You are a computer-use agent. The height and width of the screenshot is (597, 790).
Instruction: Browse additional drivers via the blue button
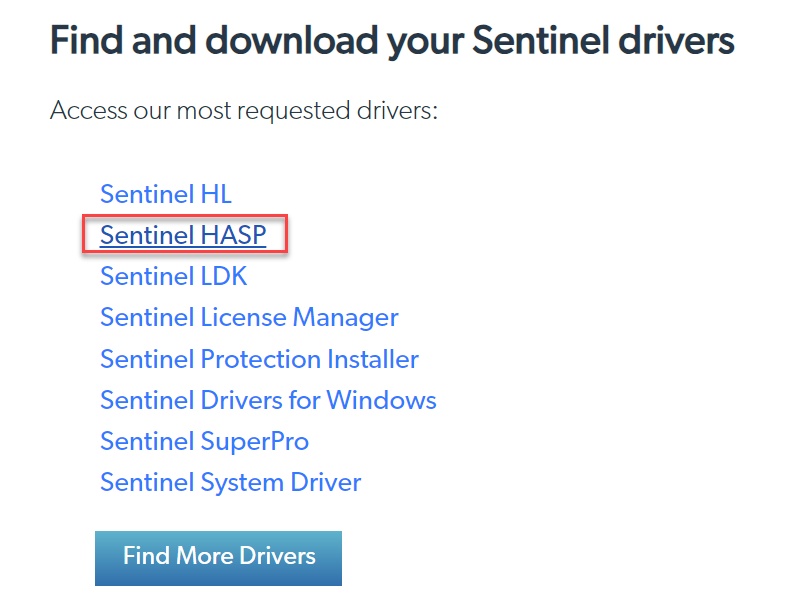(218, 557)
